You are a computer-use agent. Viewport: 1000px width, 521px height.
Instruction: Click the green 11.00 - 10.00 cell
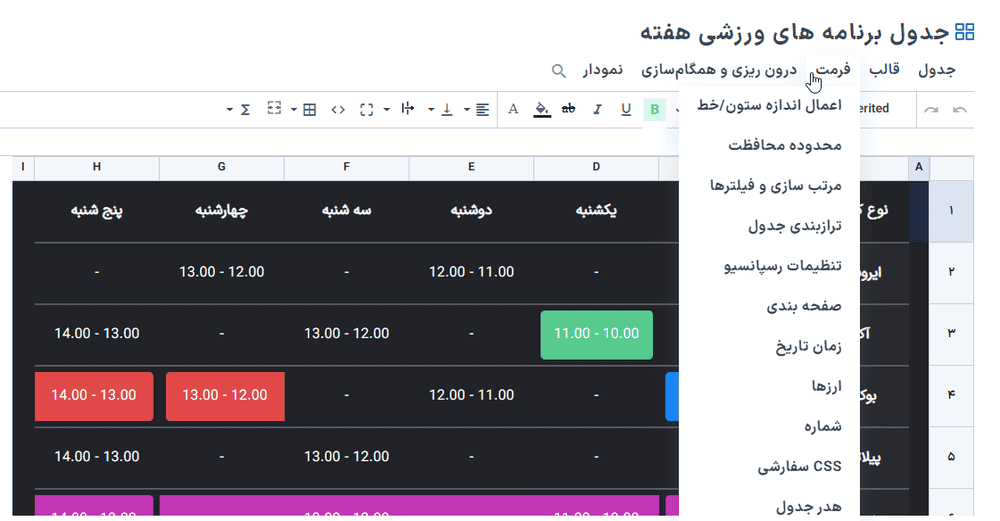click(596, 334)
